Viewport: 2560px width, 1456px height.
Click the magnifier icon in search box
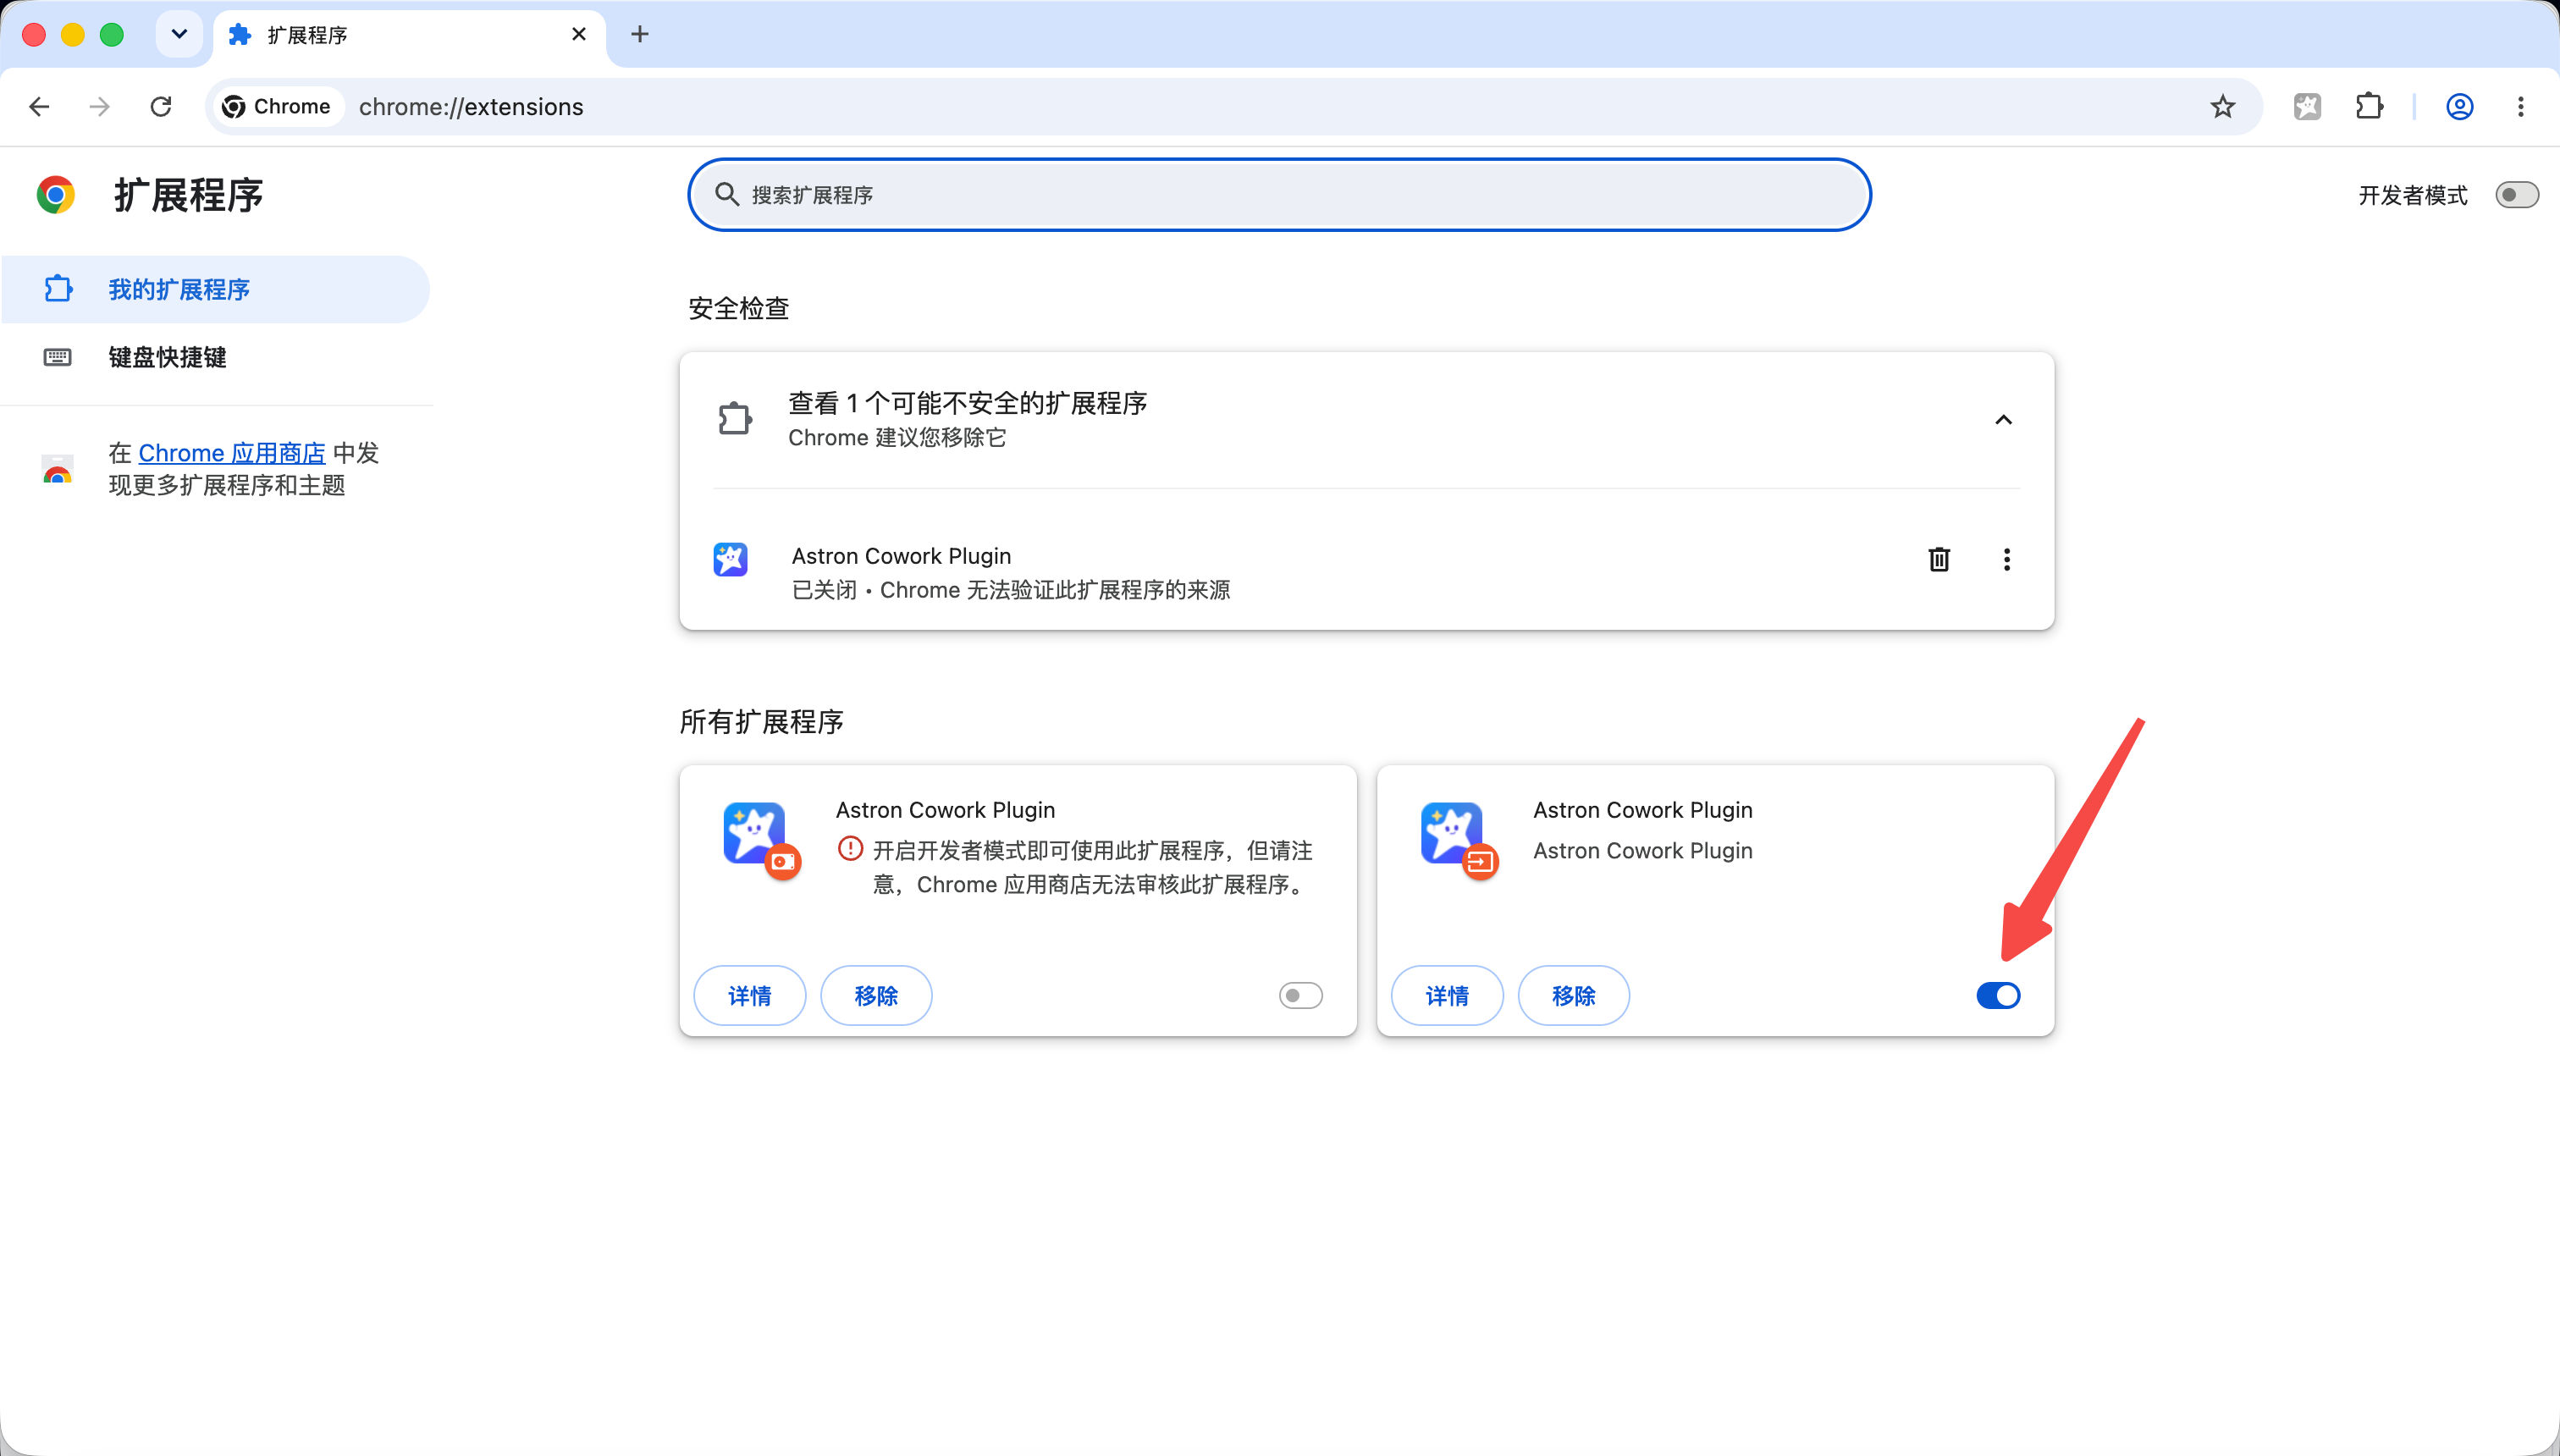tap(727, 194)
